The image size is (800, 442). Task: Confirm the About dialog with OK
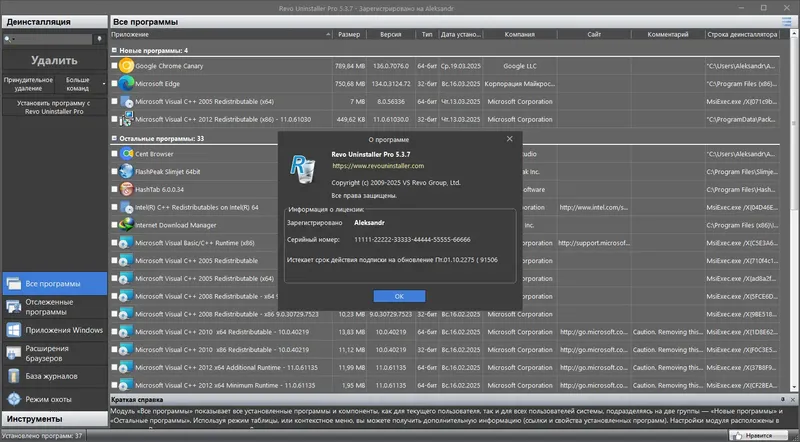click(399, 296)
